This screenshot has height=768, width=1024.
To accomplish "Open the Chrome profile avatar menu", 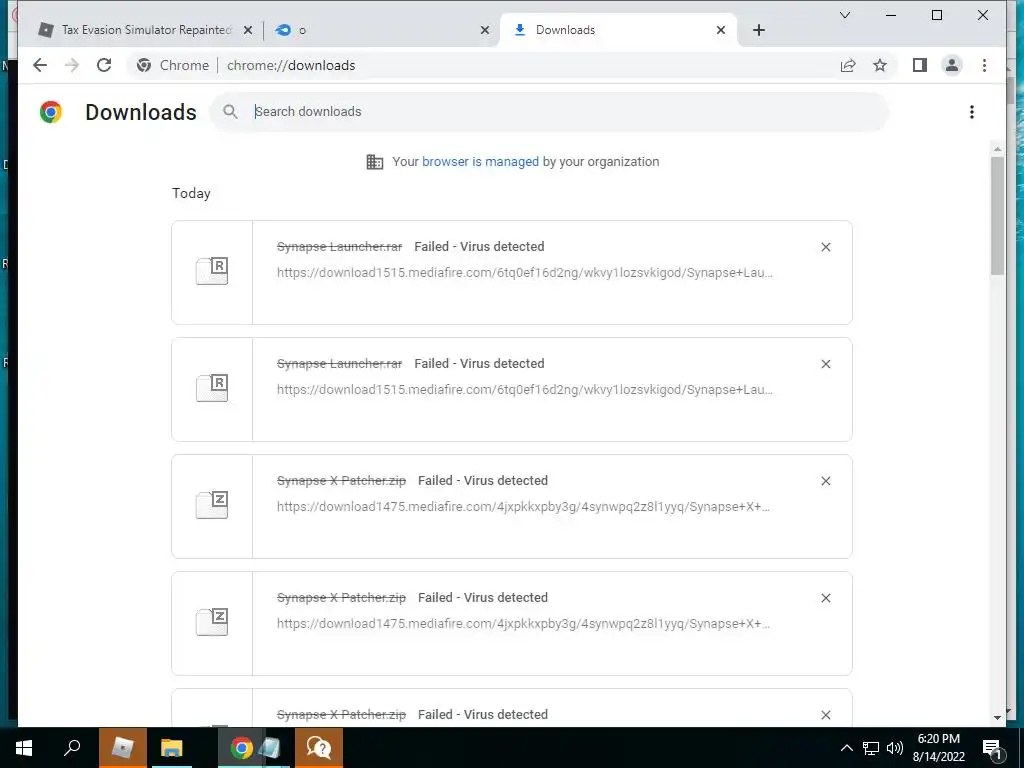I will pos(952,65).
